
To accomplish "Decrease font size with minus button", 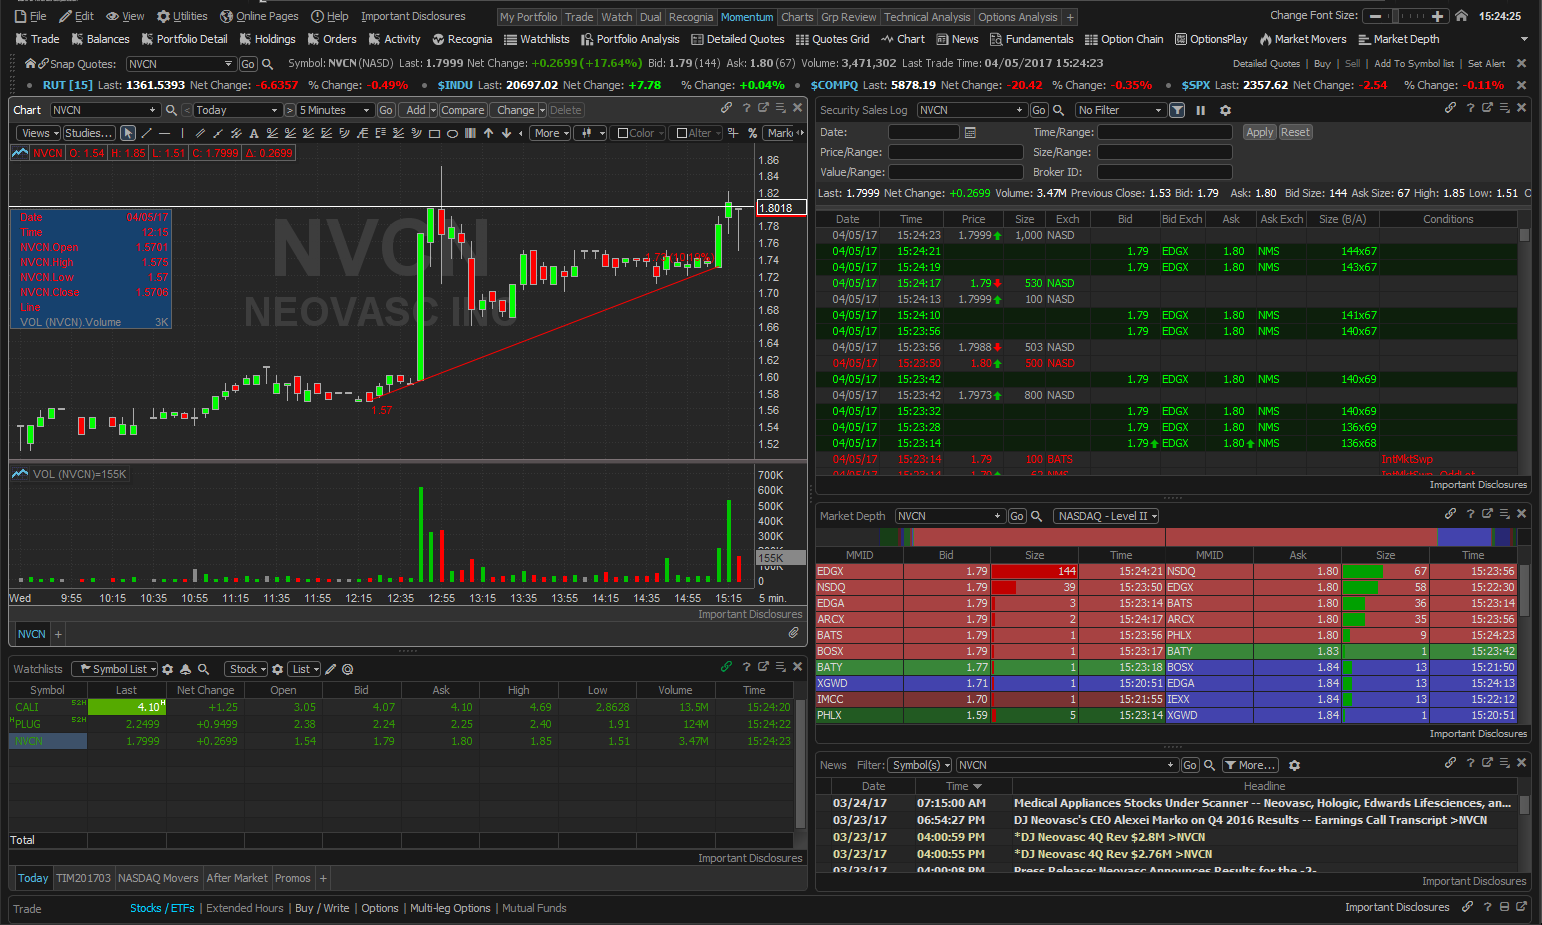I will (x=1377, y=16).
